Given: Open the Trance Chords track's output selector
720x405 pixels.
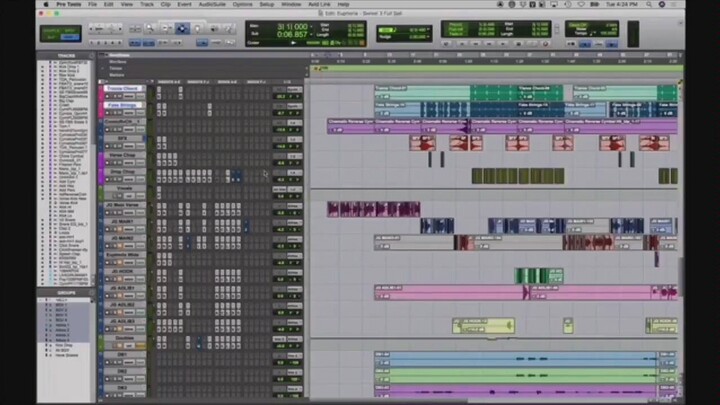Looking at the screenshot, I should click(294, 90).
